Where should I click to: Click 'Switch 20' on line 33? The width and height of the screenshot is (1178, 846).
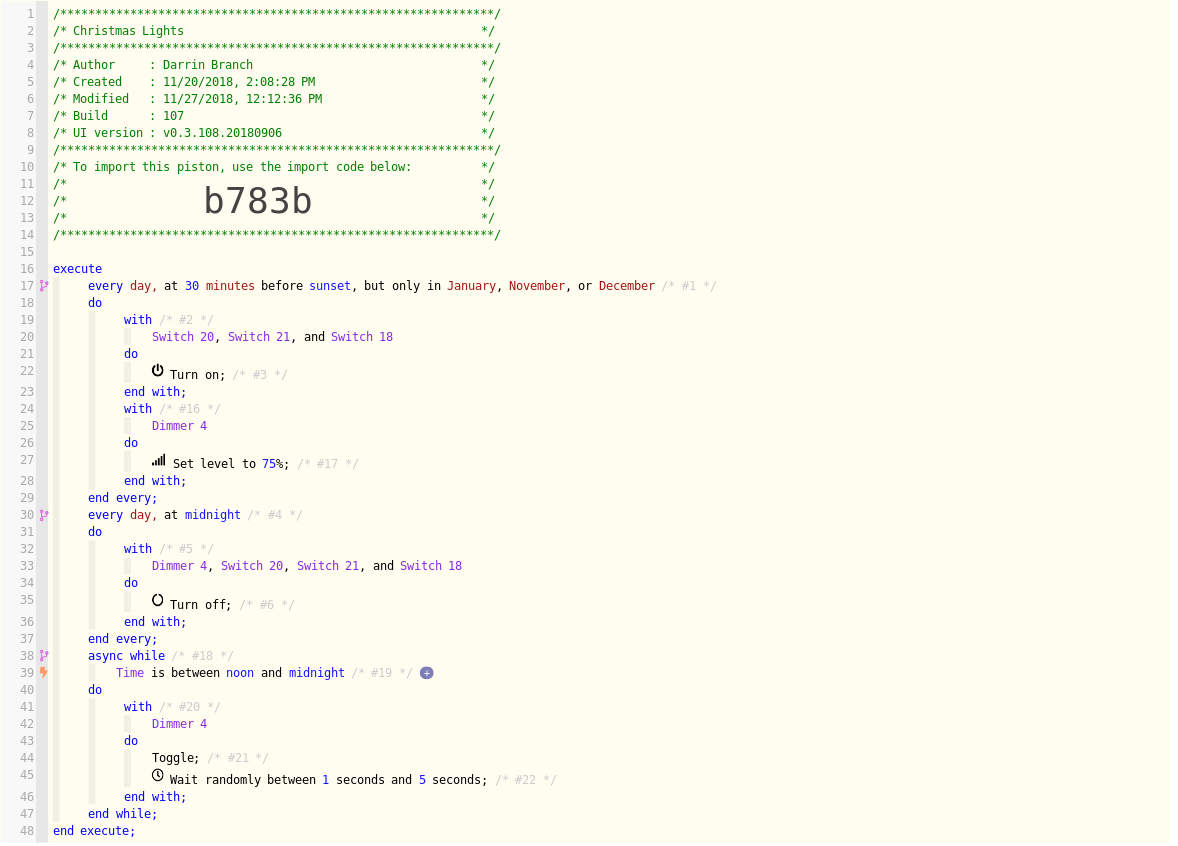[x=253, y=569]
